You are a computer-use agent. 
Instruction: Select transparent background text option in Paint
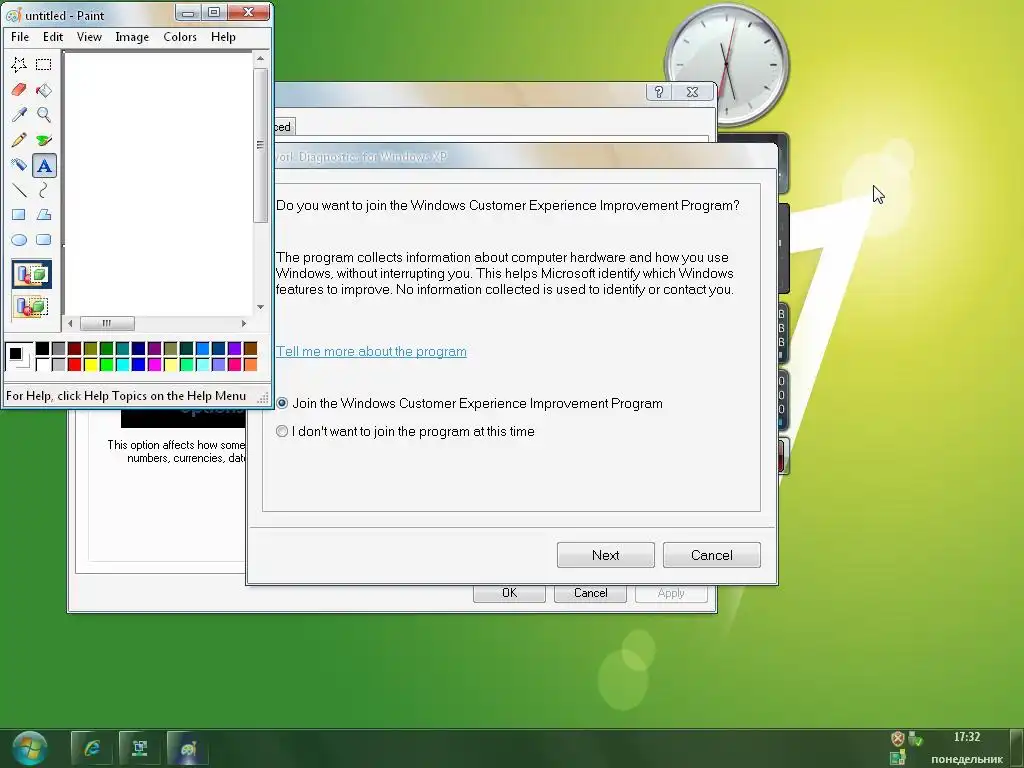[31, 306]
